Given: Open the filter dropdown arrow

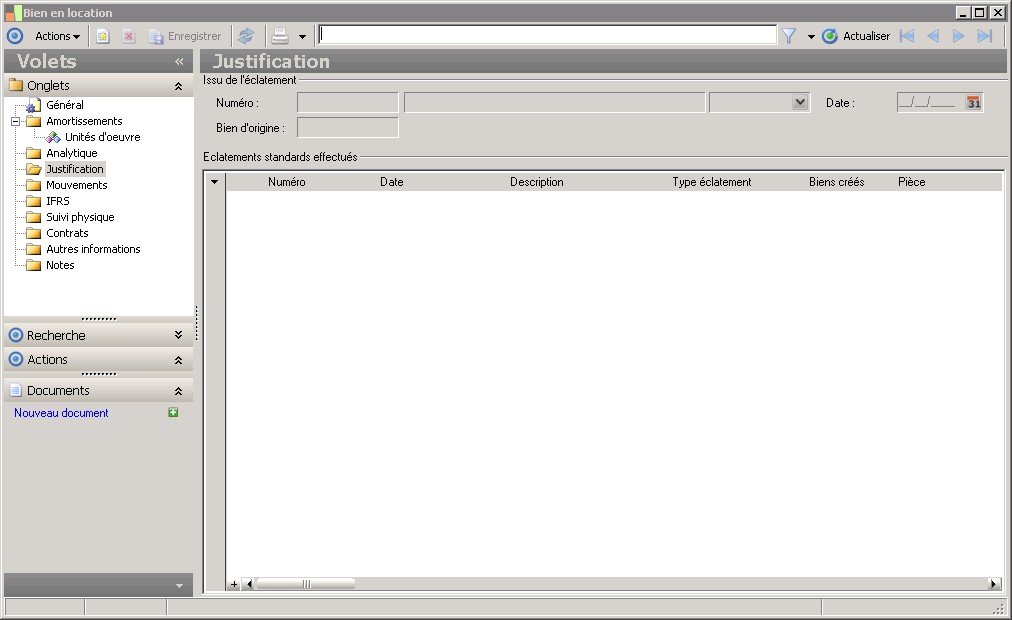Looking at the screenshot, I should pyautogui.click(x=811, y=37).
